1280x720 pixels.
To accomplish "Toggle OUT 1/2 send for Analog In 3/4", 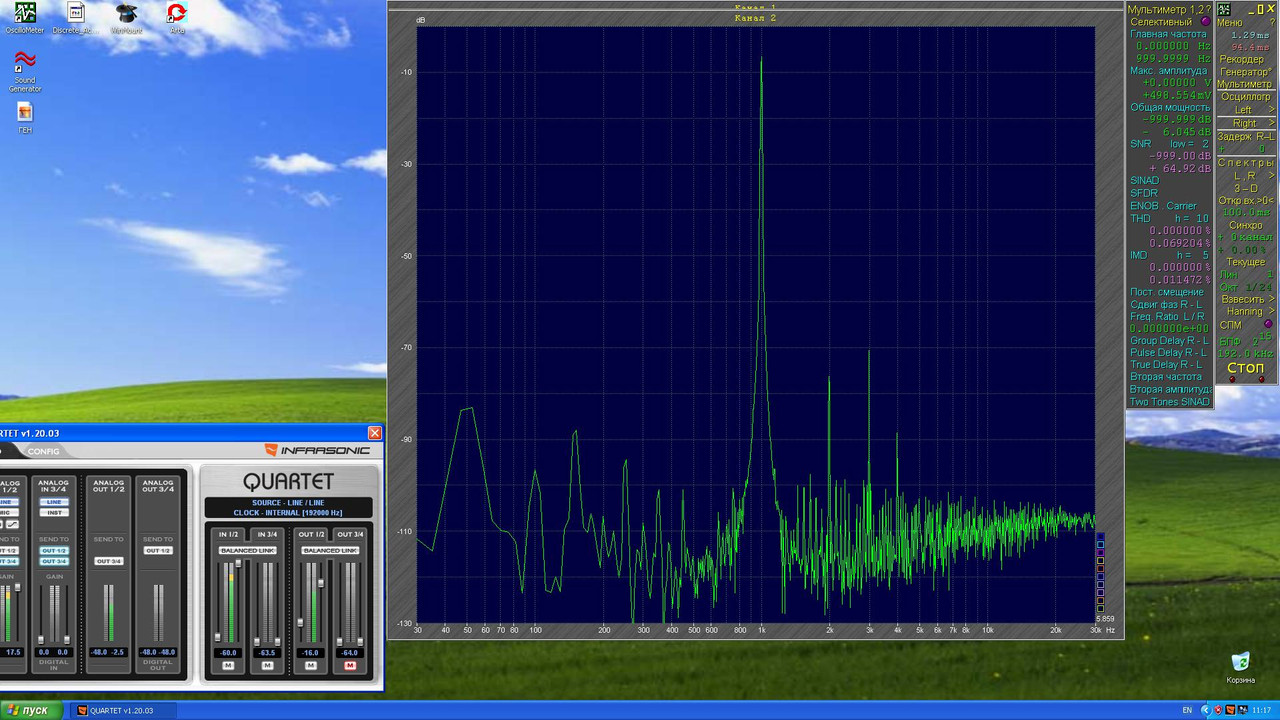I will pos(54,551).
